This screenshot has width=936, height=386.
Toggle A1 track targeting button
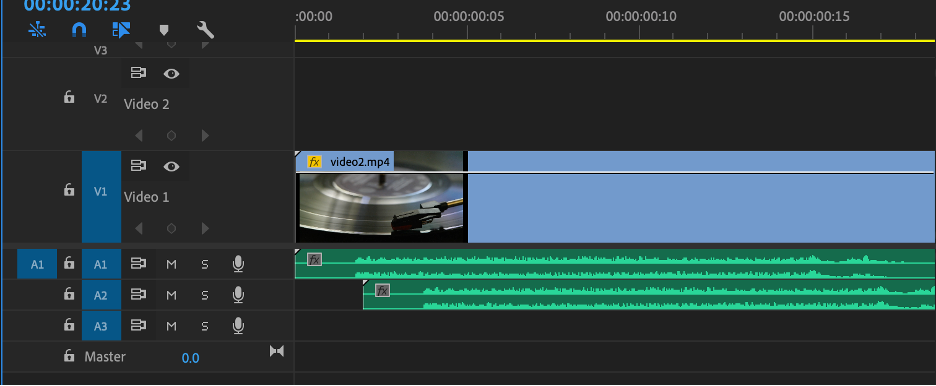pyautogui.click(x=101, y=264)
